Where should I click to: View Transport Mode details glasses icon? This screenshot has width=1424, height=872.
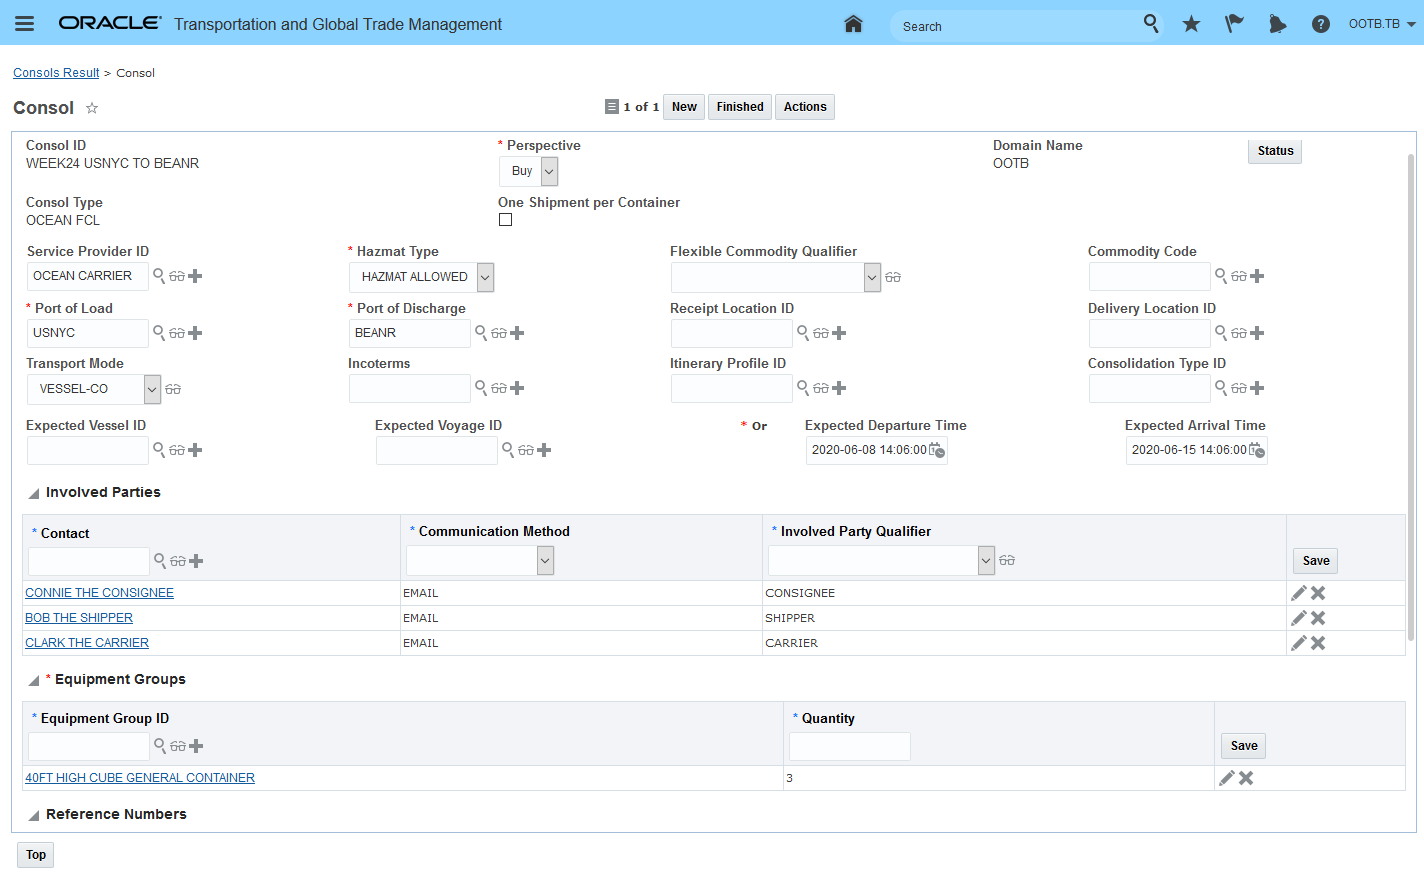[x=173, y=389]
